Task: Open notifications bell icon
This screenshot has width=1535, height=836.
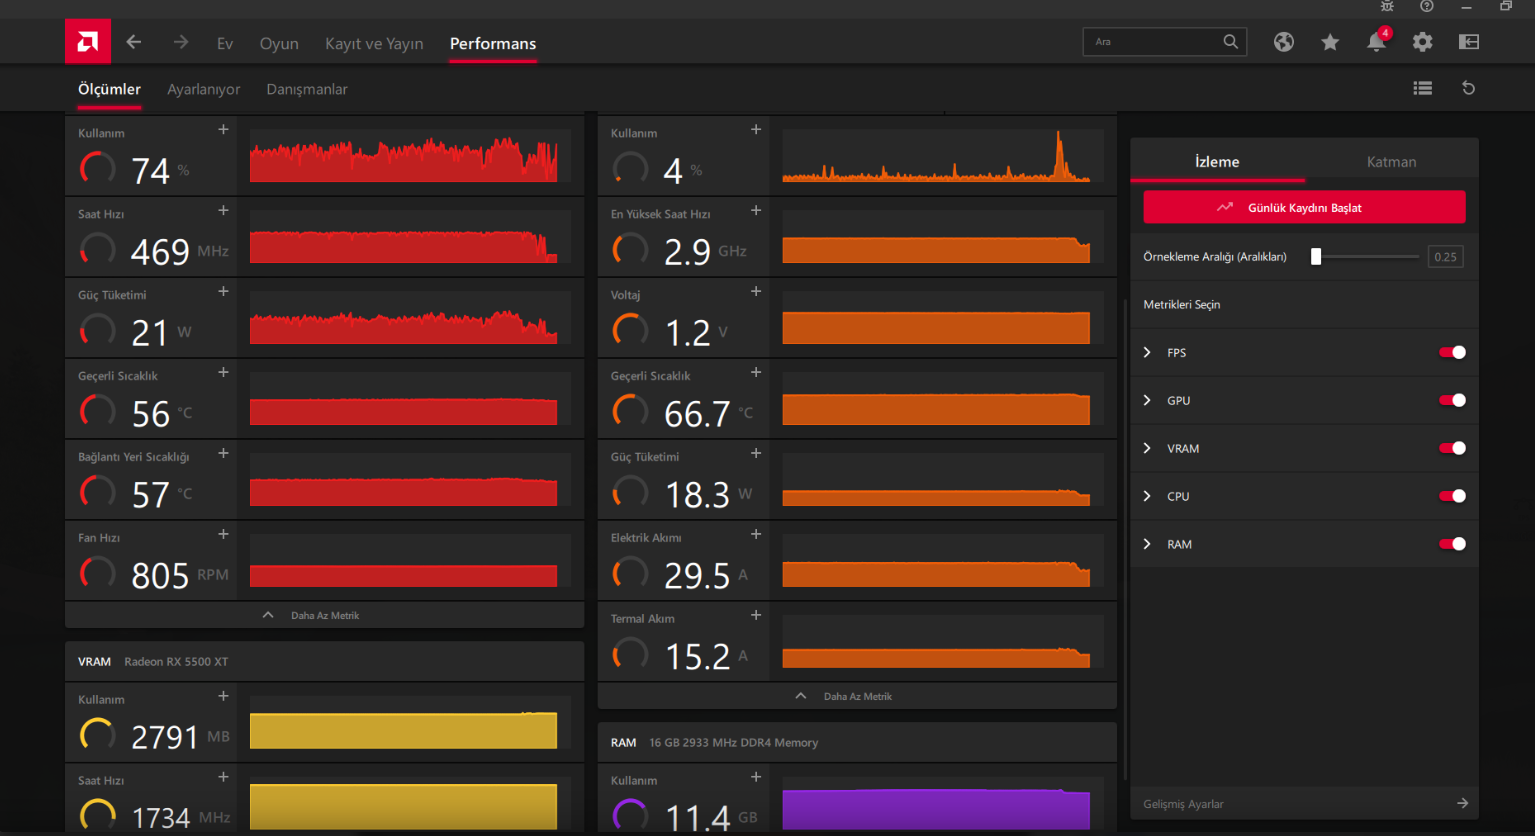Action: (1377, 42)
